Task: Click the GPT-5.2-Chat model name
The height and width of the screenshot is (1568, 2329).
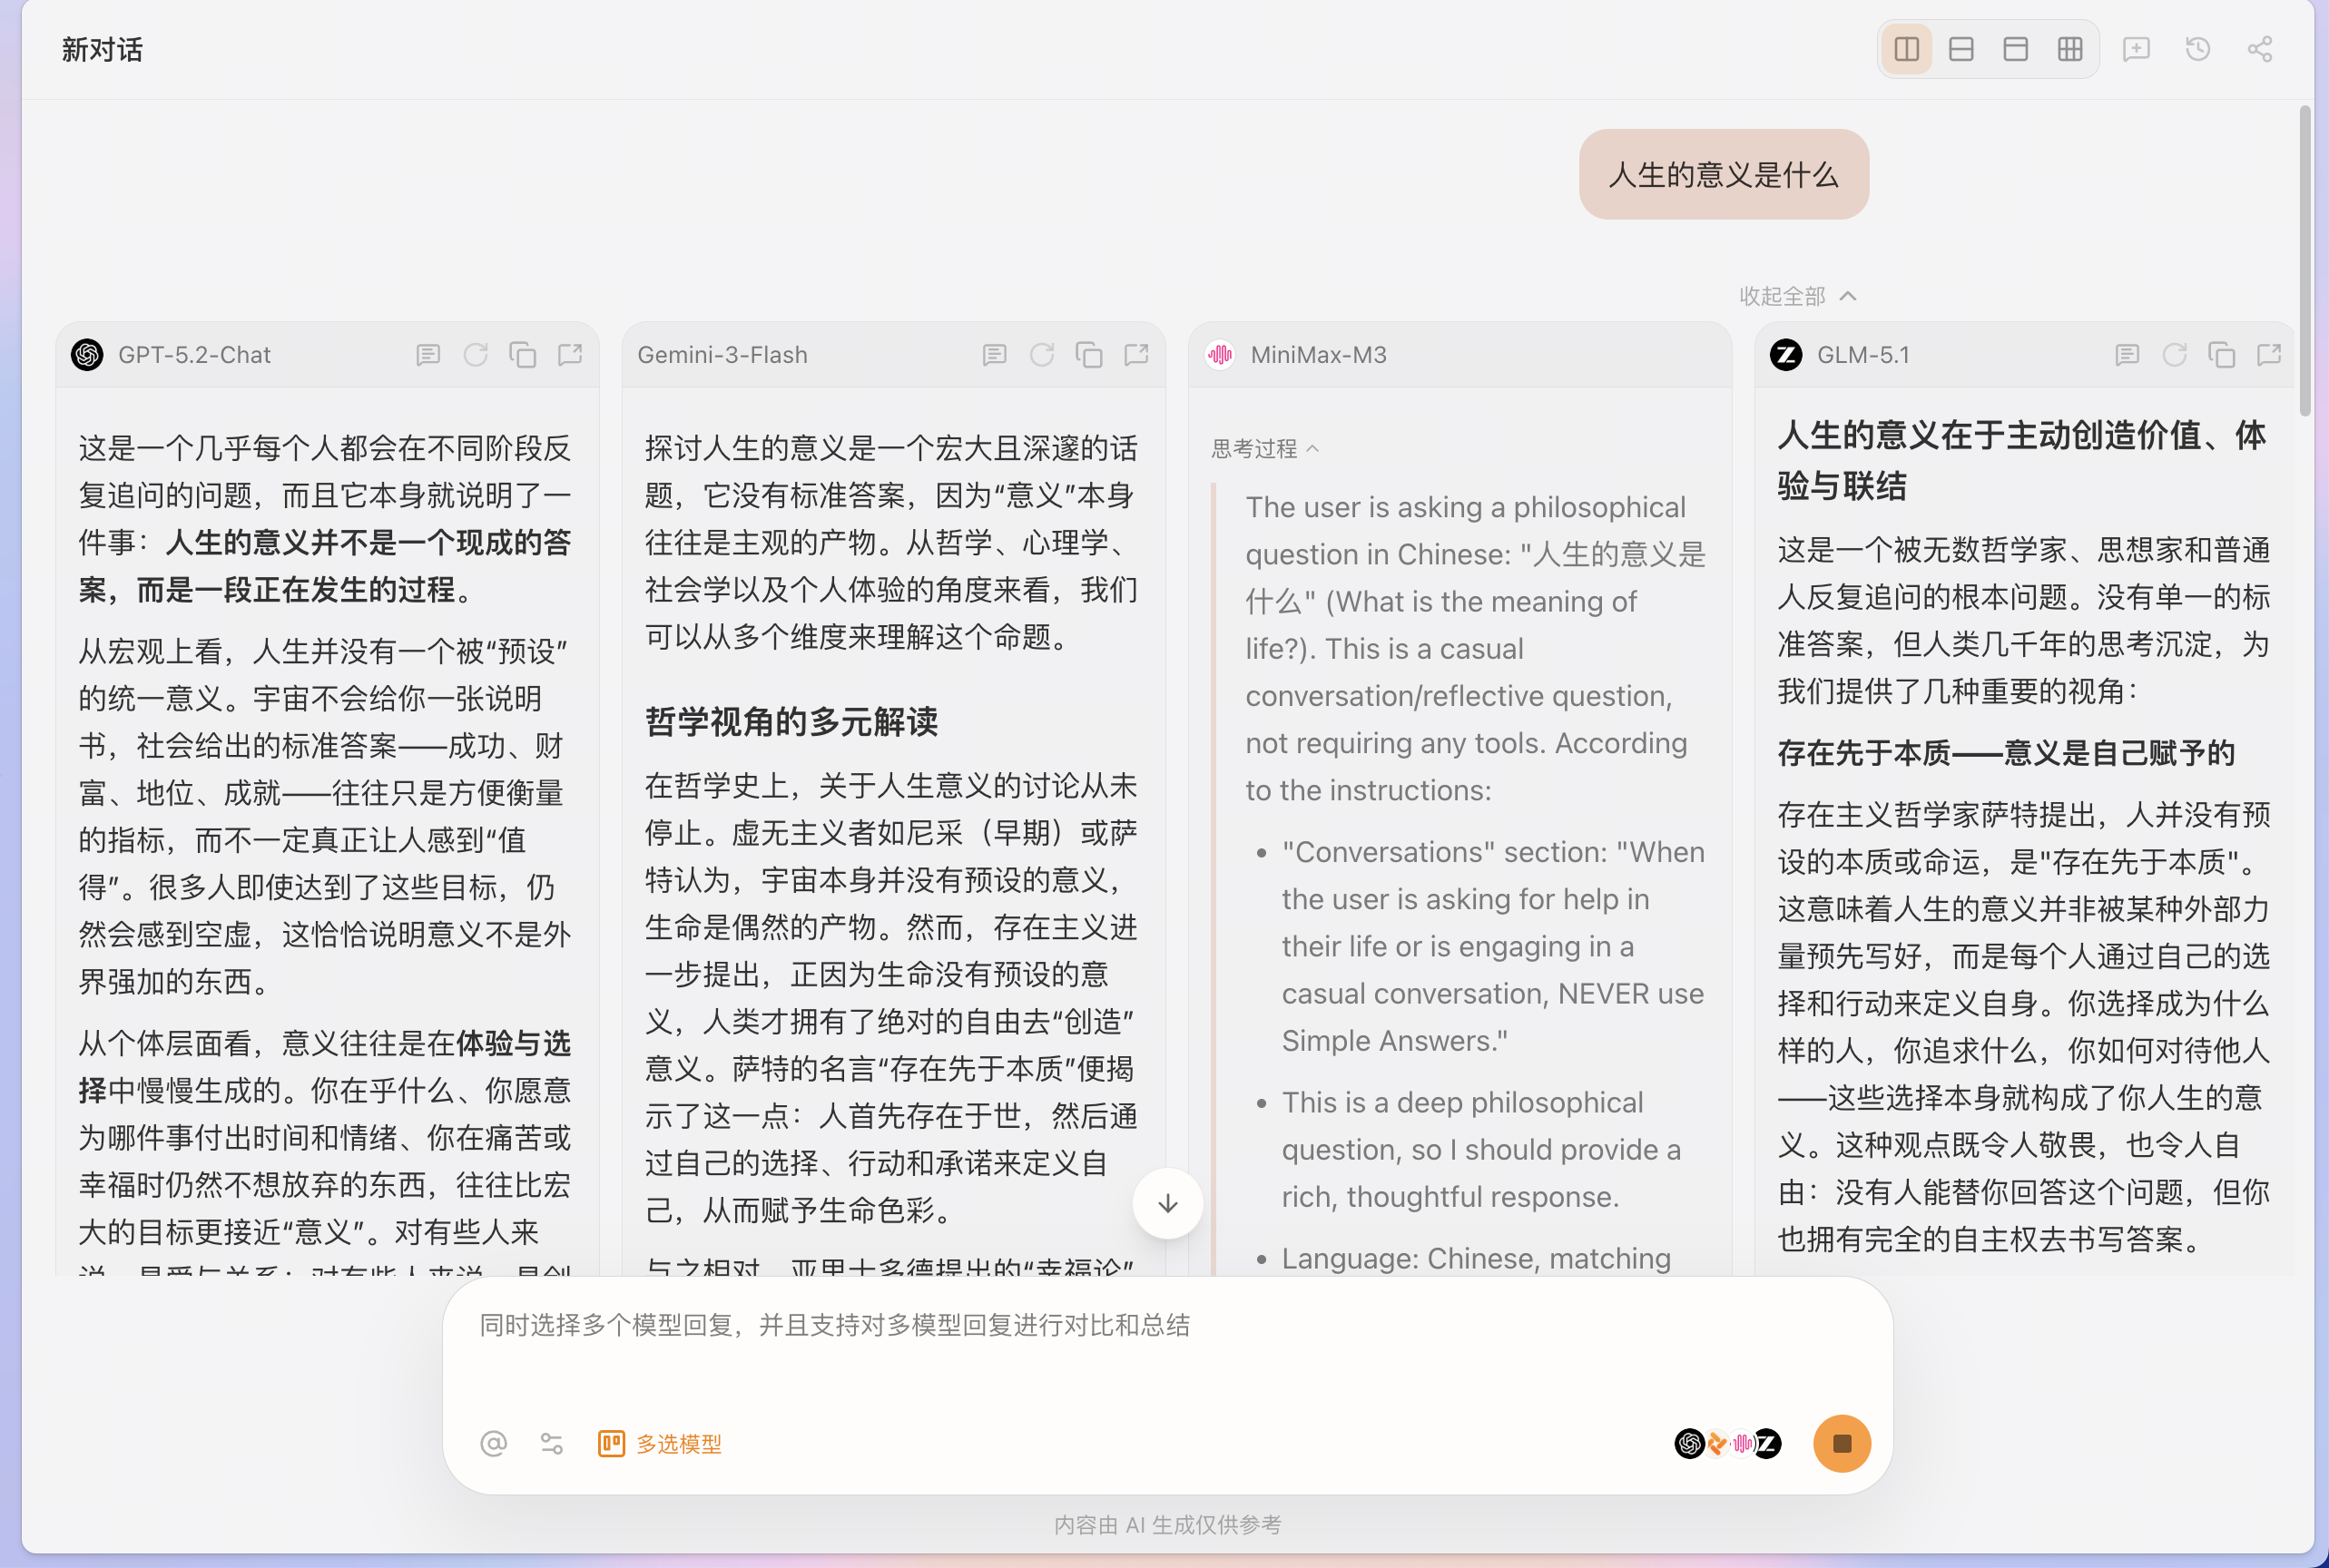Action: tap(194, 355)
